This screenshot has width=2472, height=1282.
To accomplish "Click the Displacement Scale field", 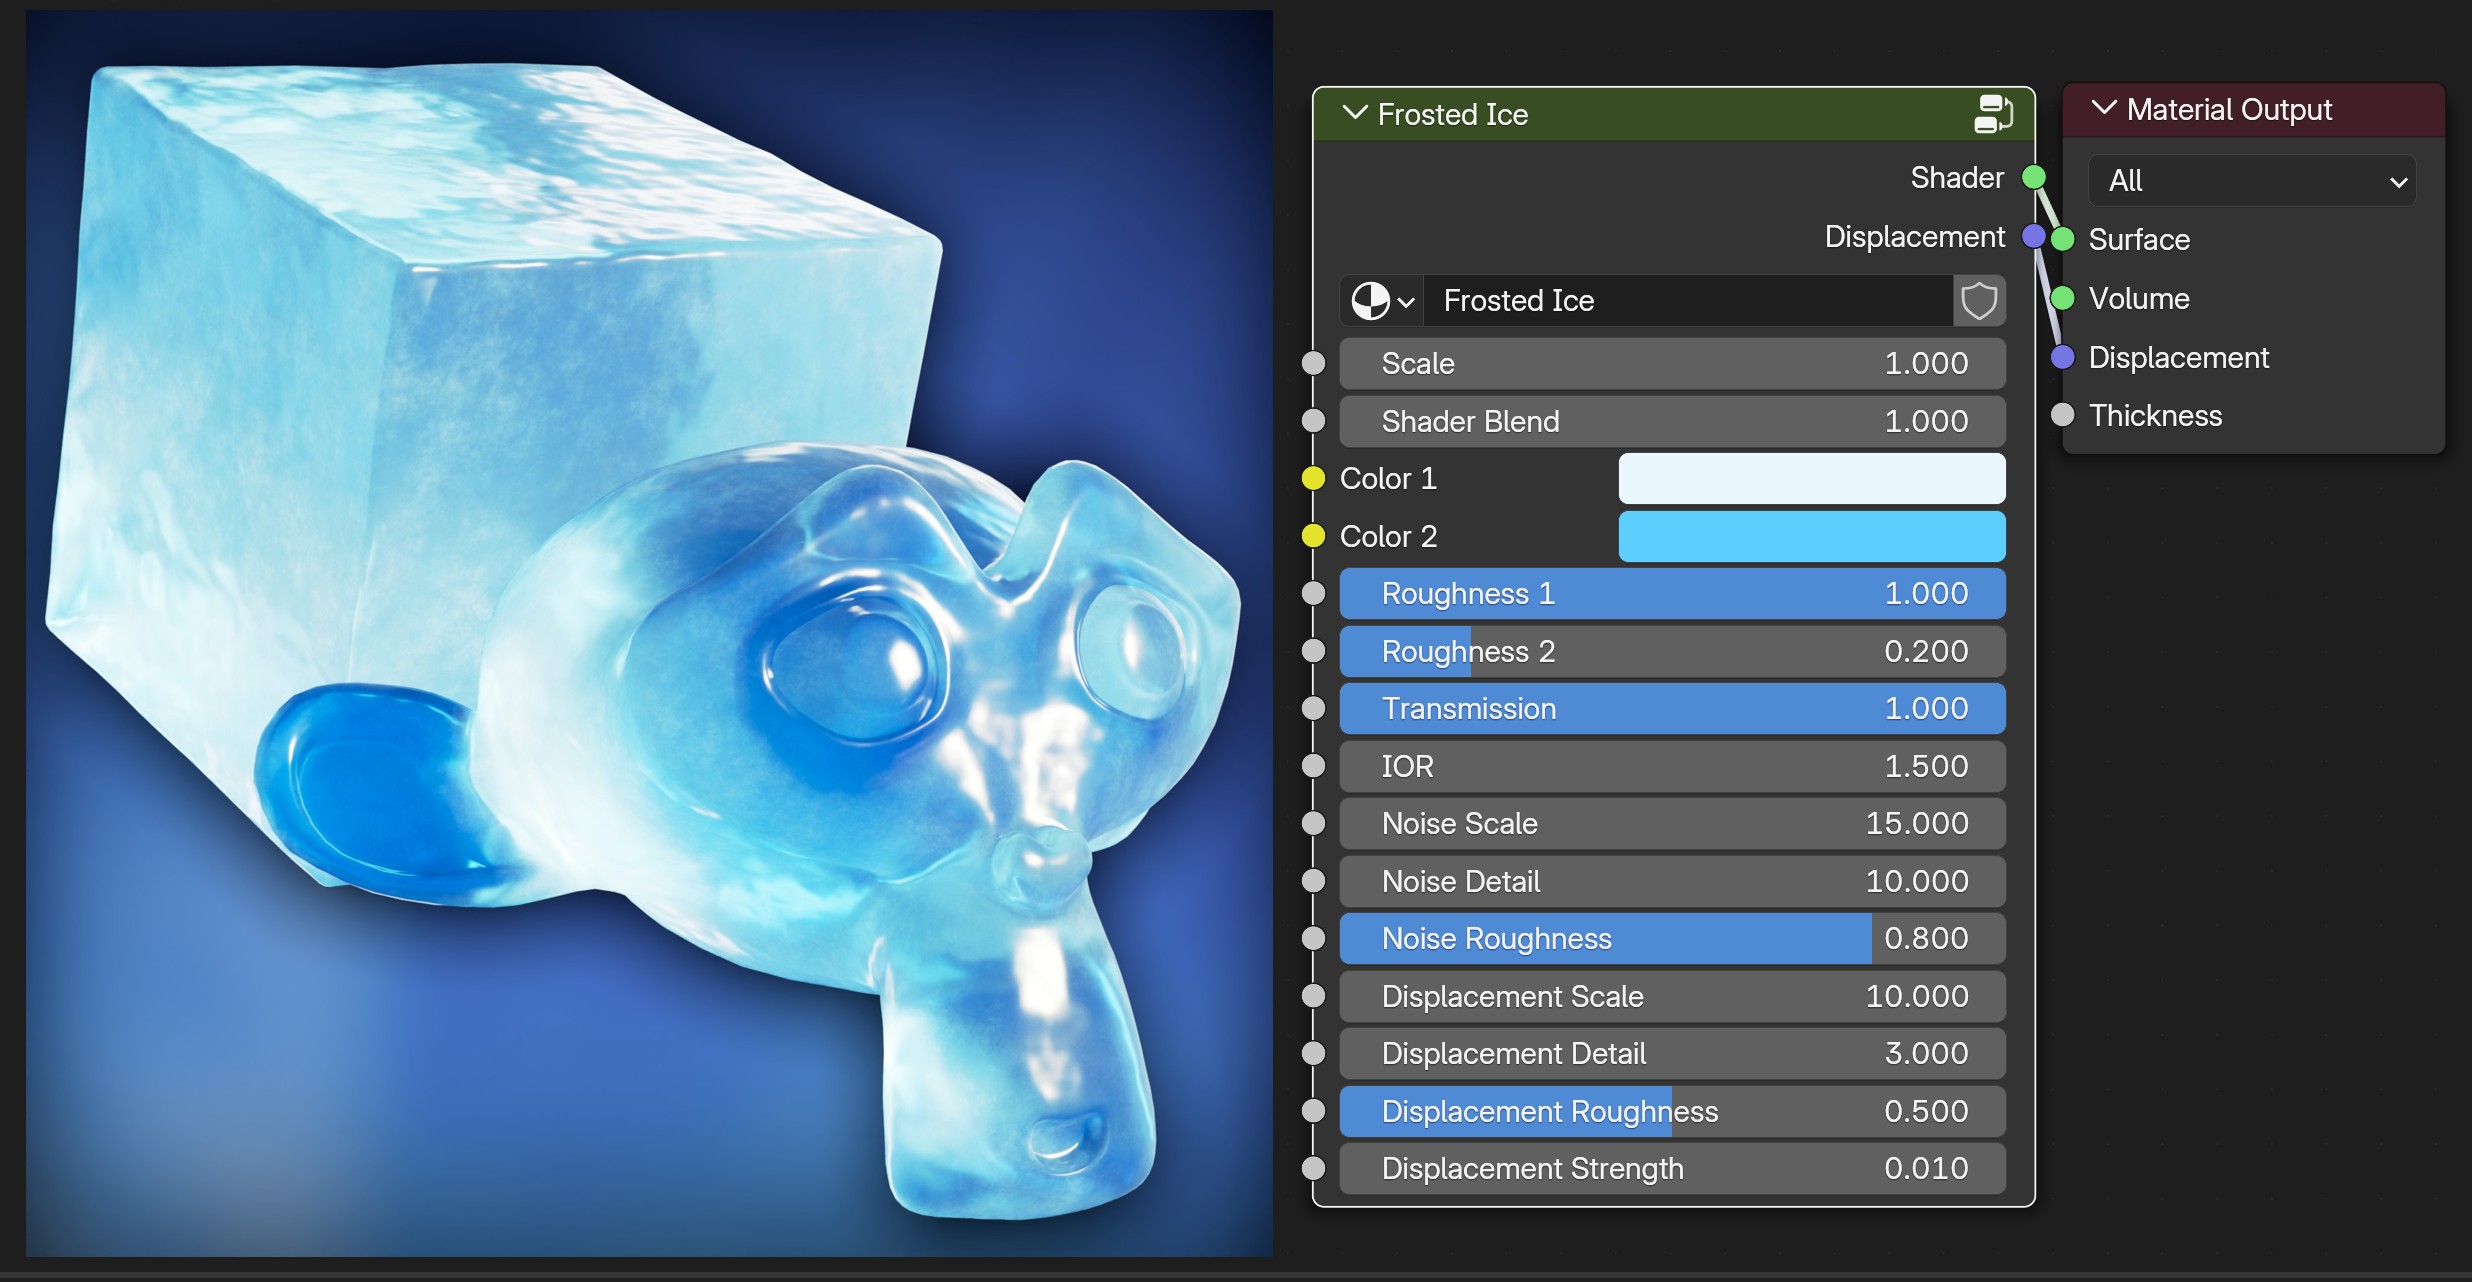I will (x=1672, y=996).
